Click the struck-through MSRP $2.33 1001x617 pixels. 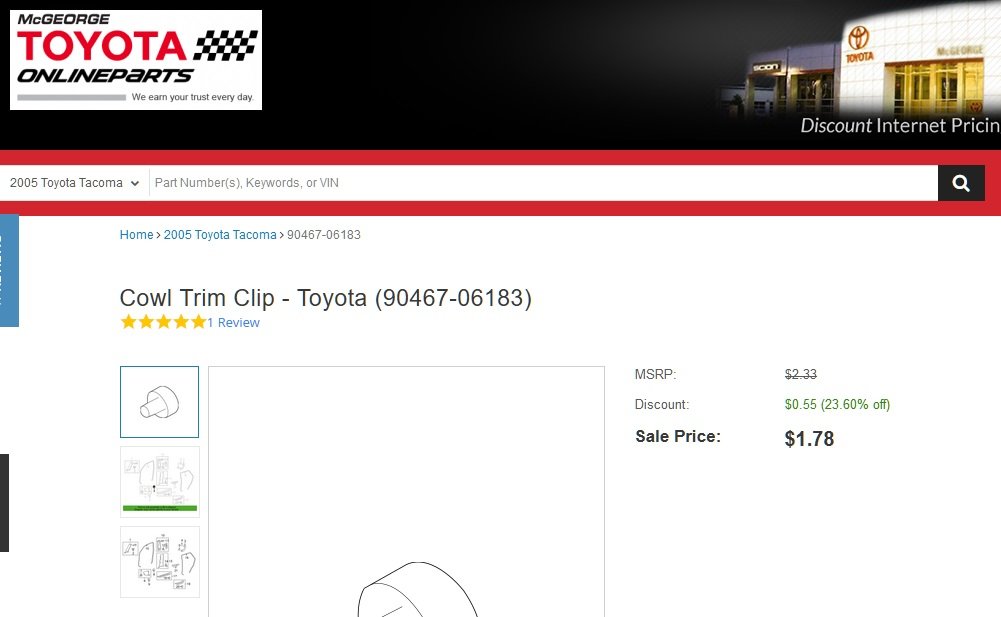(801, 374)
